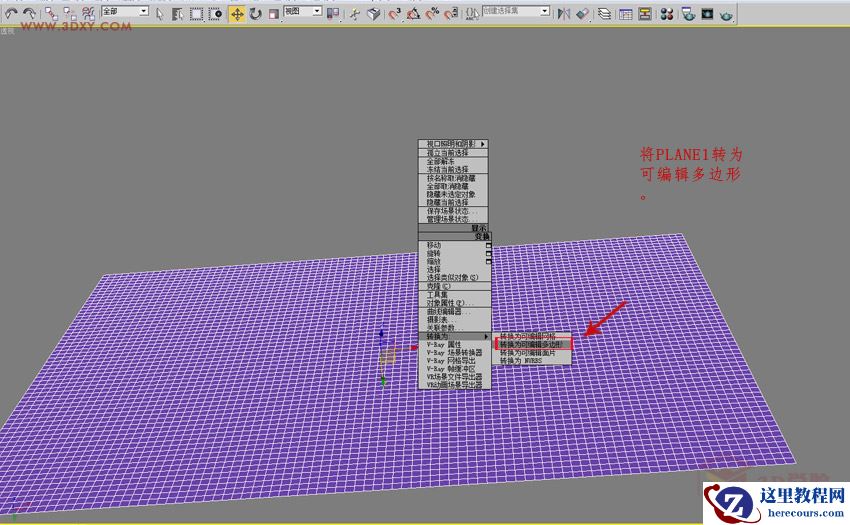Image resolution: width=850 pixels, height=525 pixels.
Task: Open the Curve Editor icon
Action: [626, 14]
